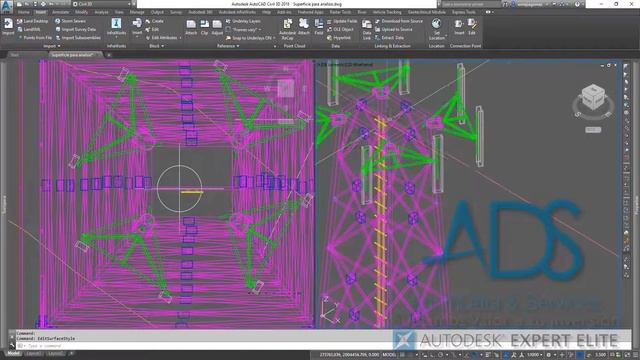Image resolution: width=640 pixels, height=360 pixels.
Task: Click Create block icon
Action: [154, 21]
